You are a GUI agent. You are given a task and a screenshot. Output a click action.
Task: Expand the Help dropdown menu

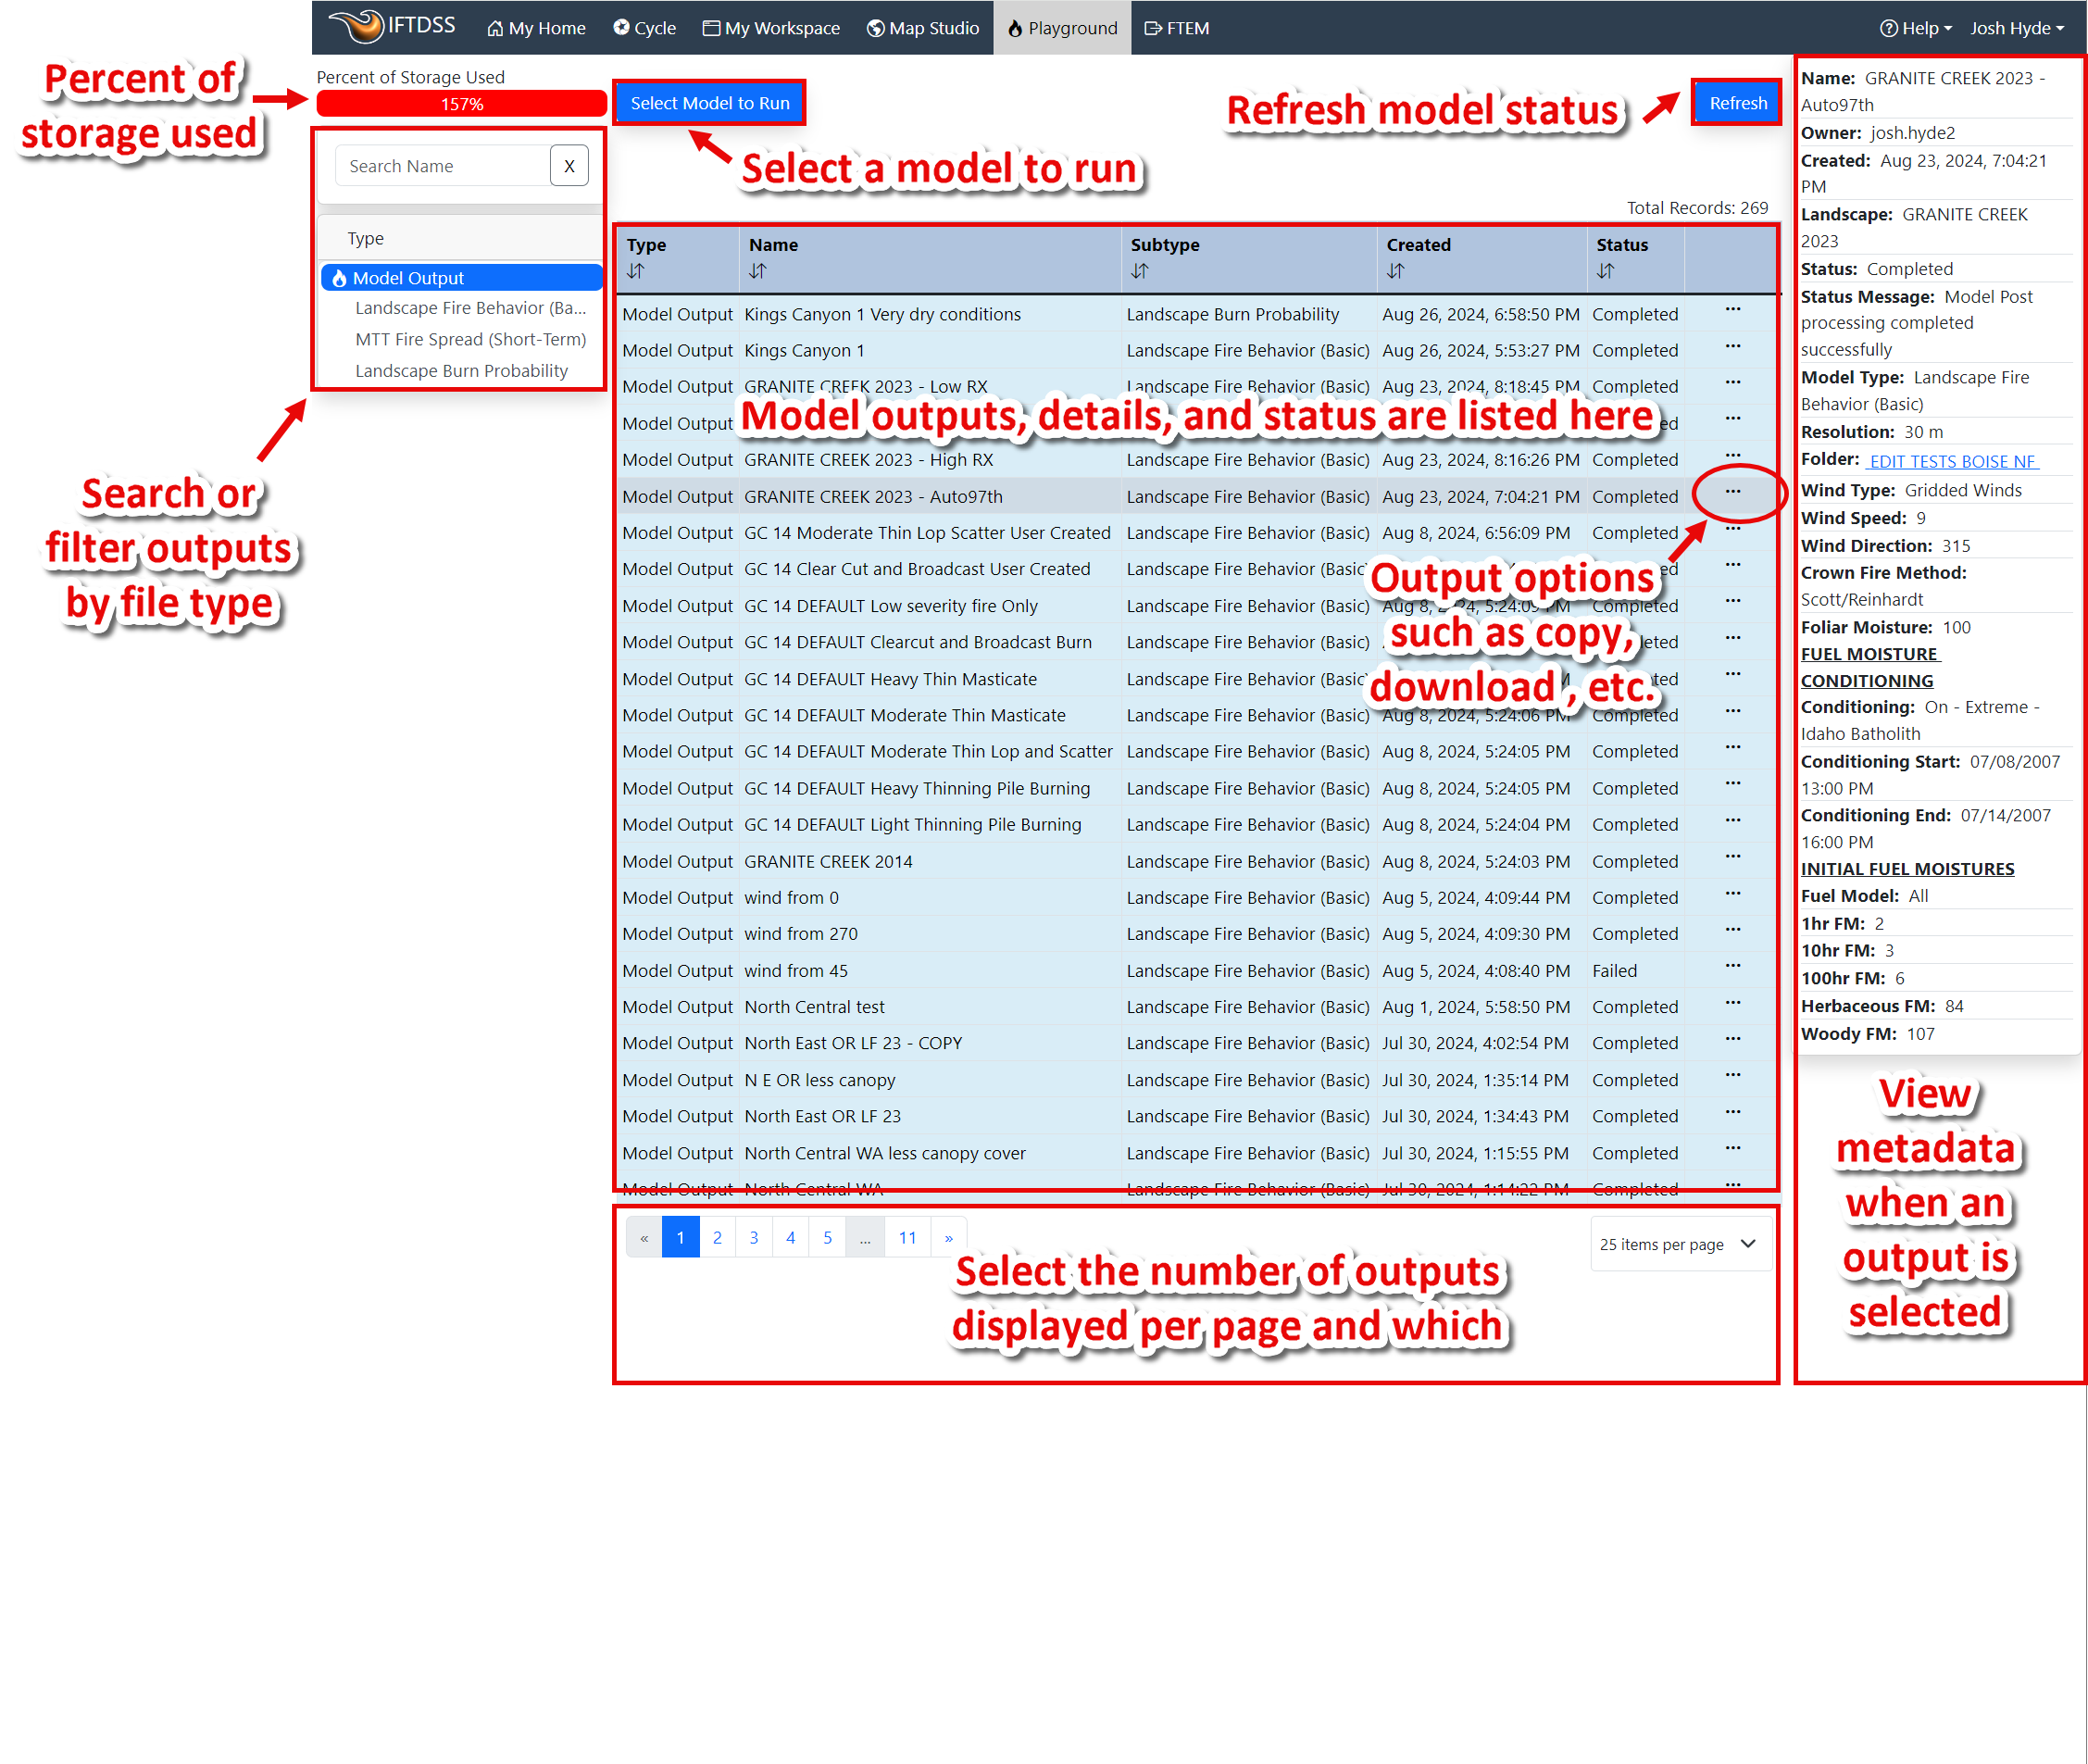tap(1915, 28)
